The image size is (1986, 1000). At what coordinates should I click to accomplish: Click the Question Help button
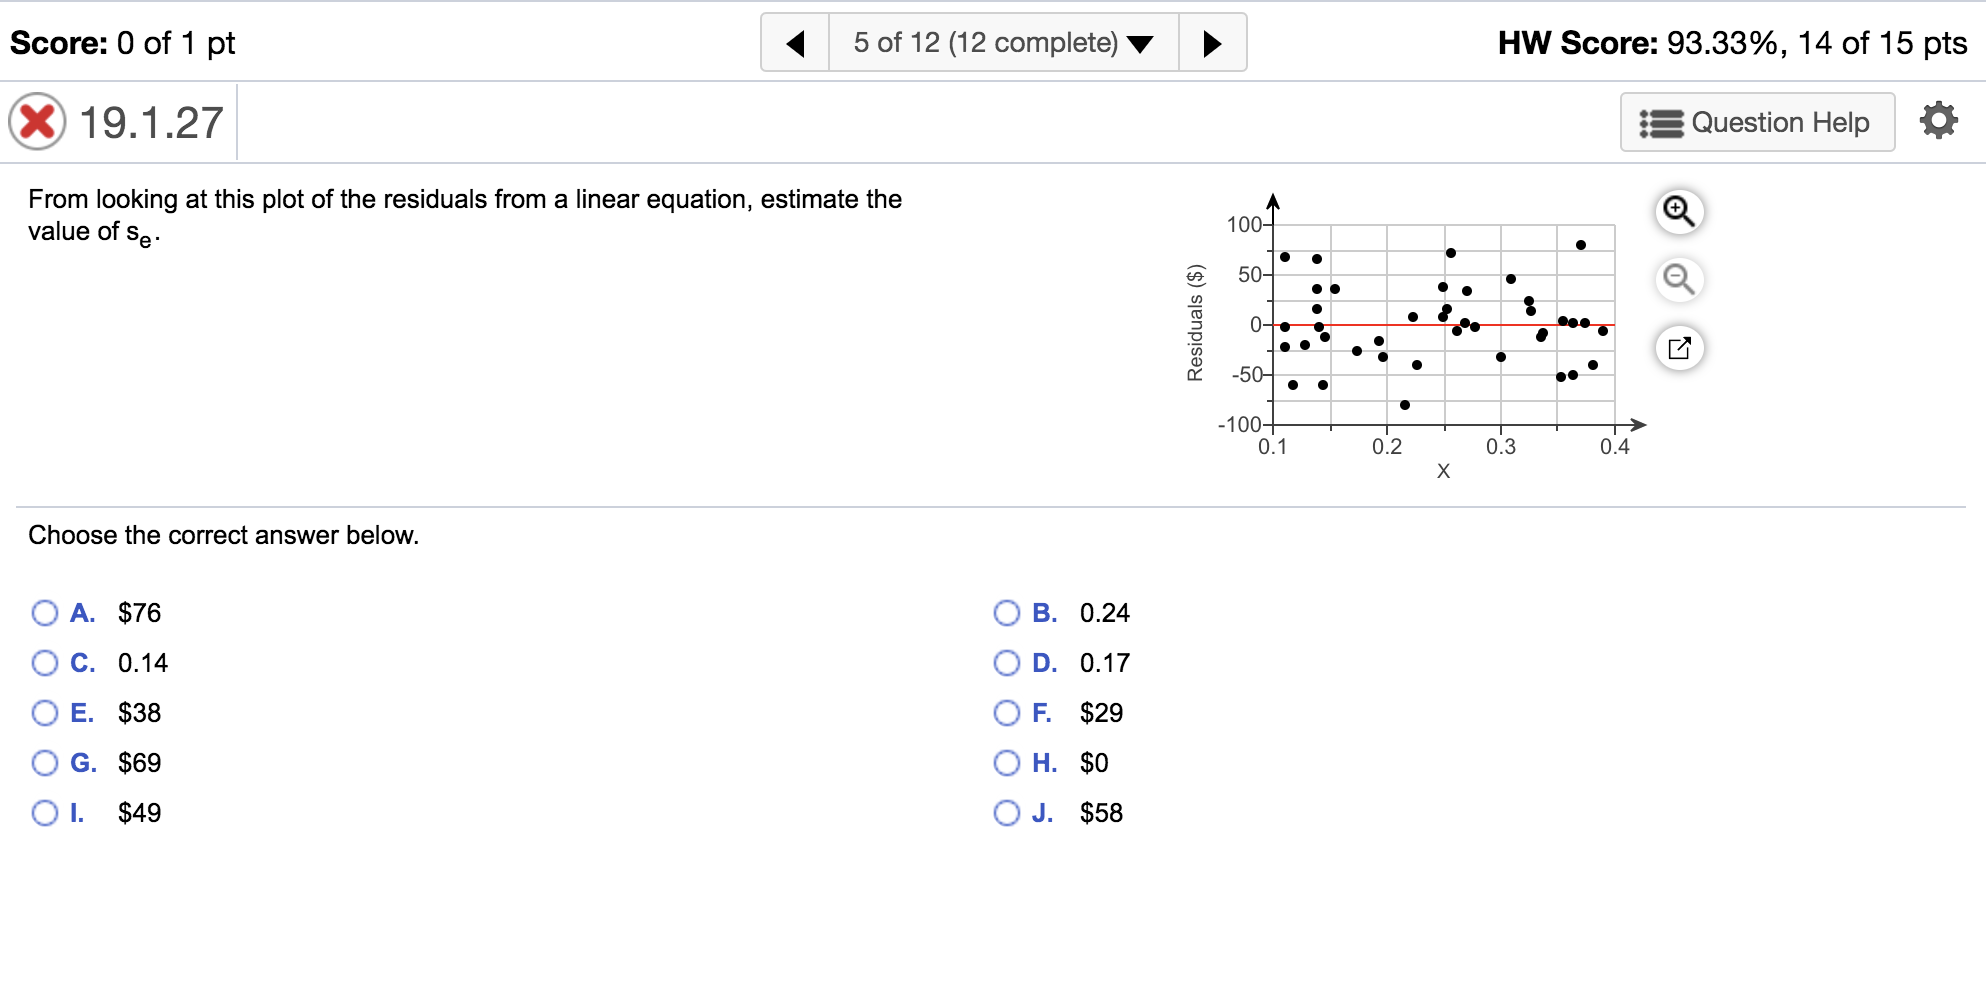tap(1758, 121)
